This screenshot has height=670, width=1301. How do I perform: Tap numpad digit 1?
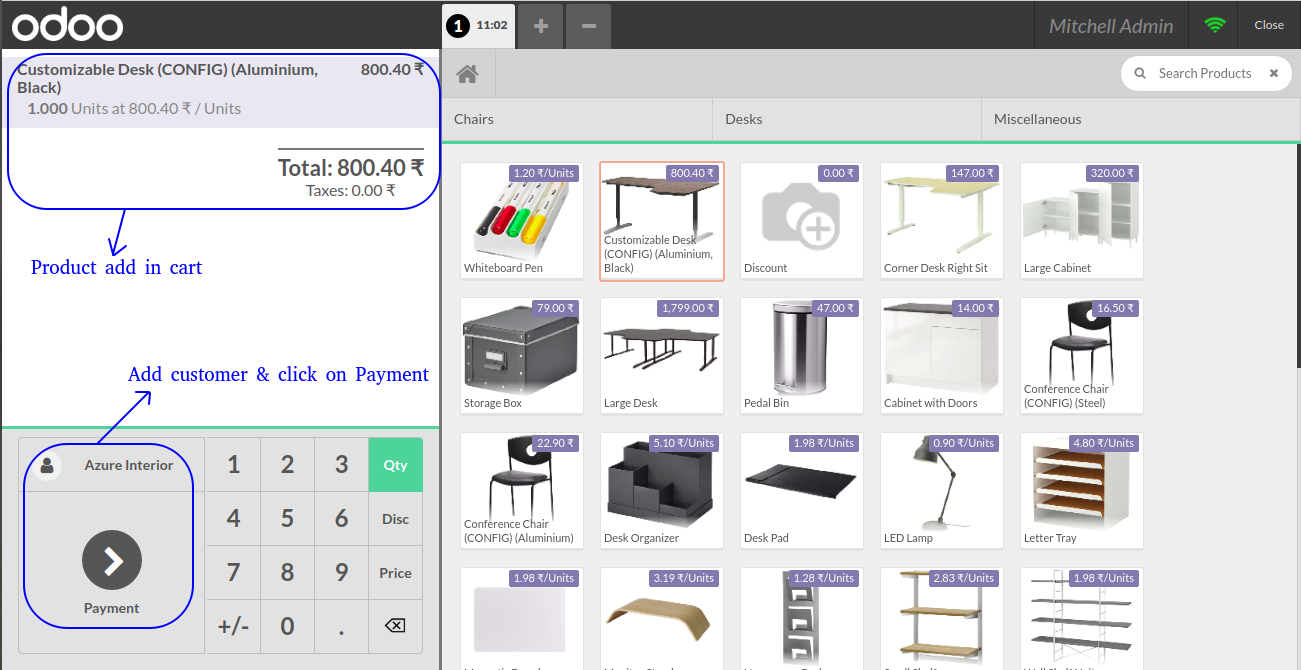coord(233,465)
